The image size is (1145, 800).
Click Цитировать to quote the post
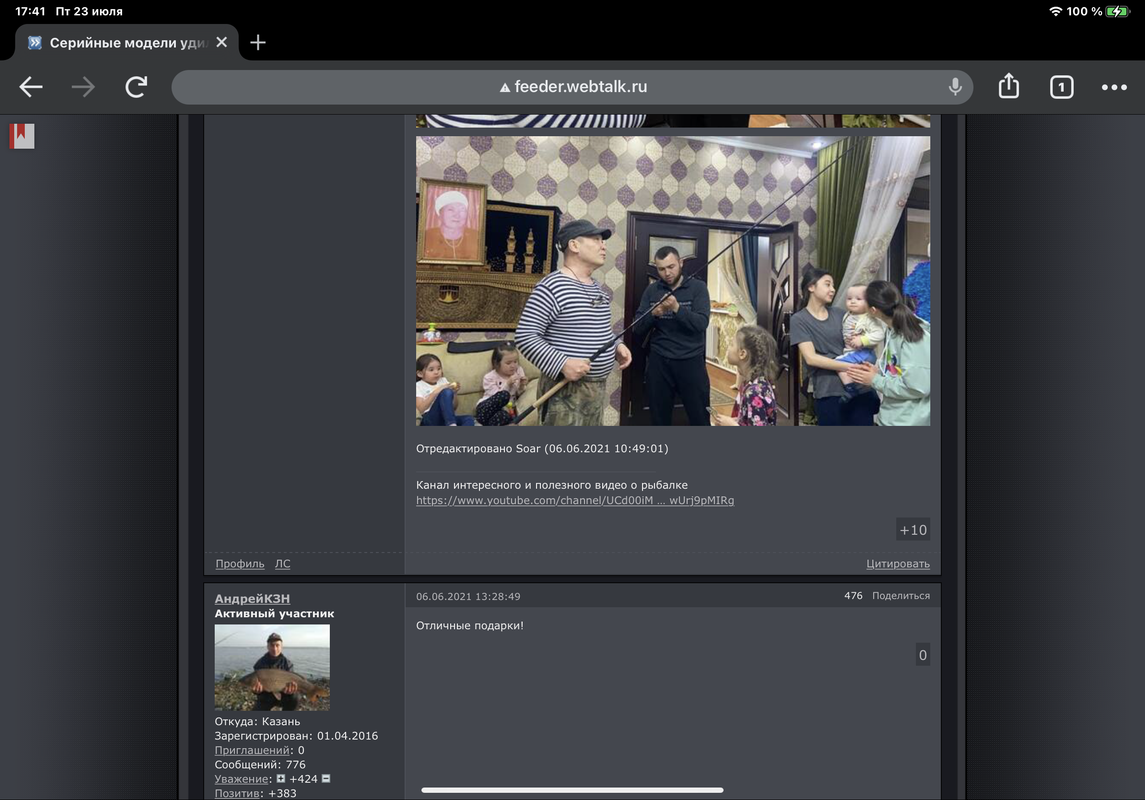click(x=897, y=564)
